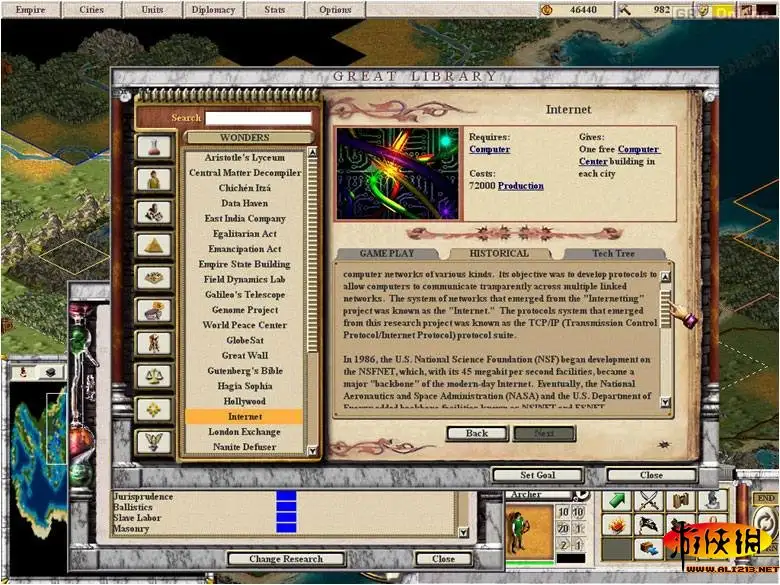
Task: Open the Cities menu
Action: click(92, 9)
